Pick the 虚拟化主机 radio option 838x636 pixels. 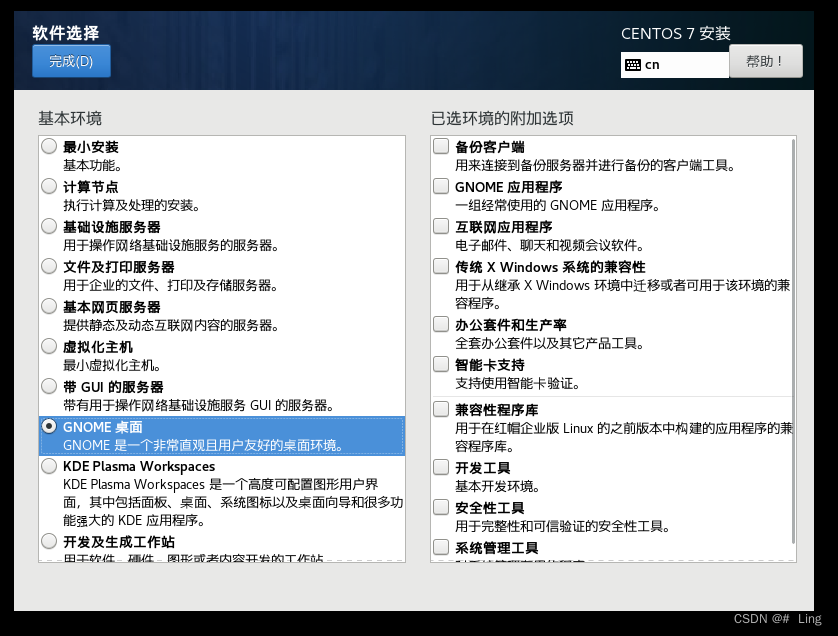point(49,346)
